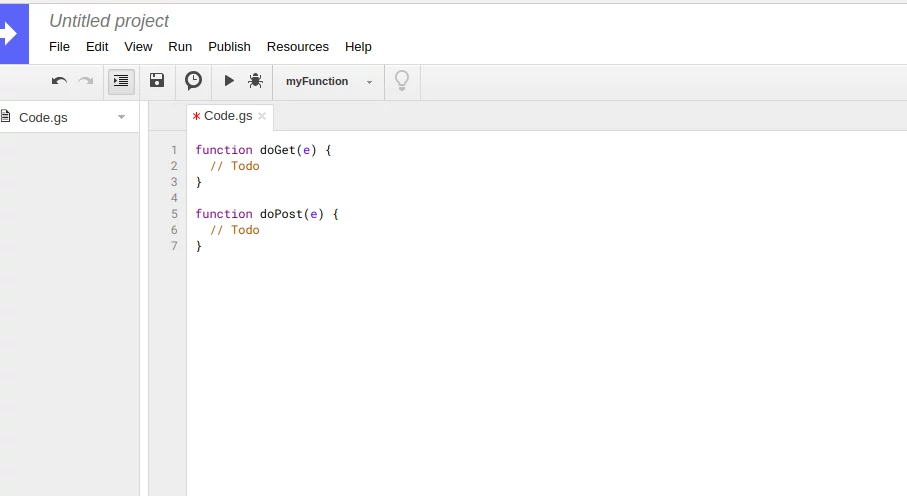Toggle the indentation icon in toolbar
This screenshot has width=907, height=496.
pos(121,81)
